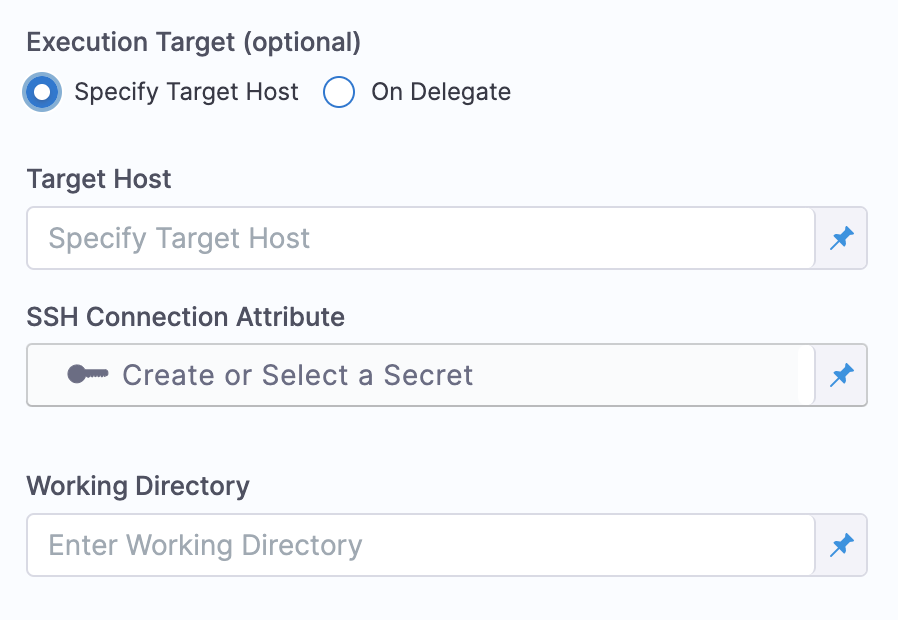The height and width of the screenshot is (620, 898).
Task: Choose the On Delegate radio option
Action: tap(339, 93)
